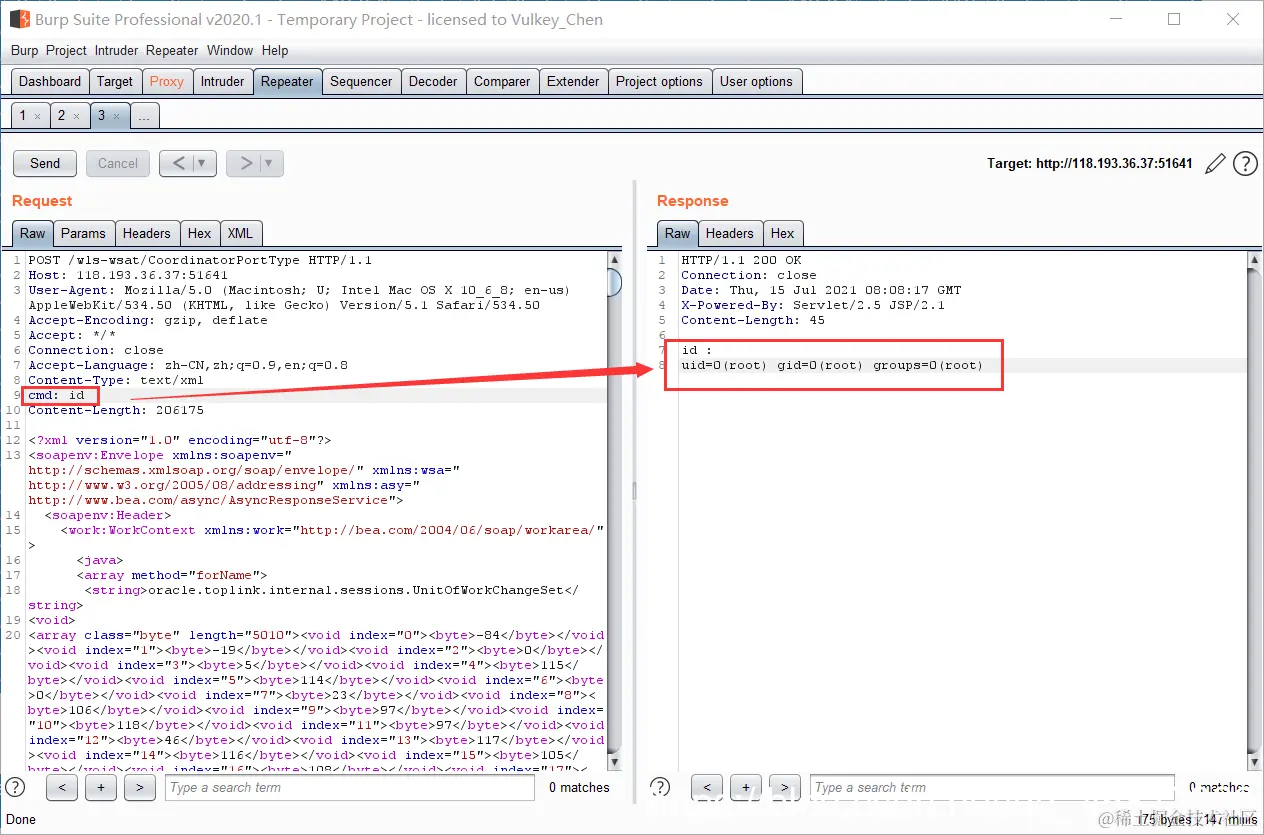The image size is (1264, 835).
Task: Click response search previous match button
Action: [x=707, y=787]
